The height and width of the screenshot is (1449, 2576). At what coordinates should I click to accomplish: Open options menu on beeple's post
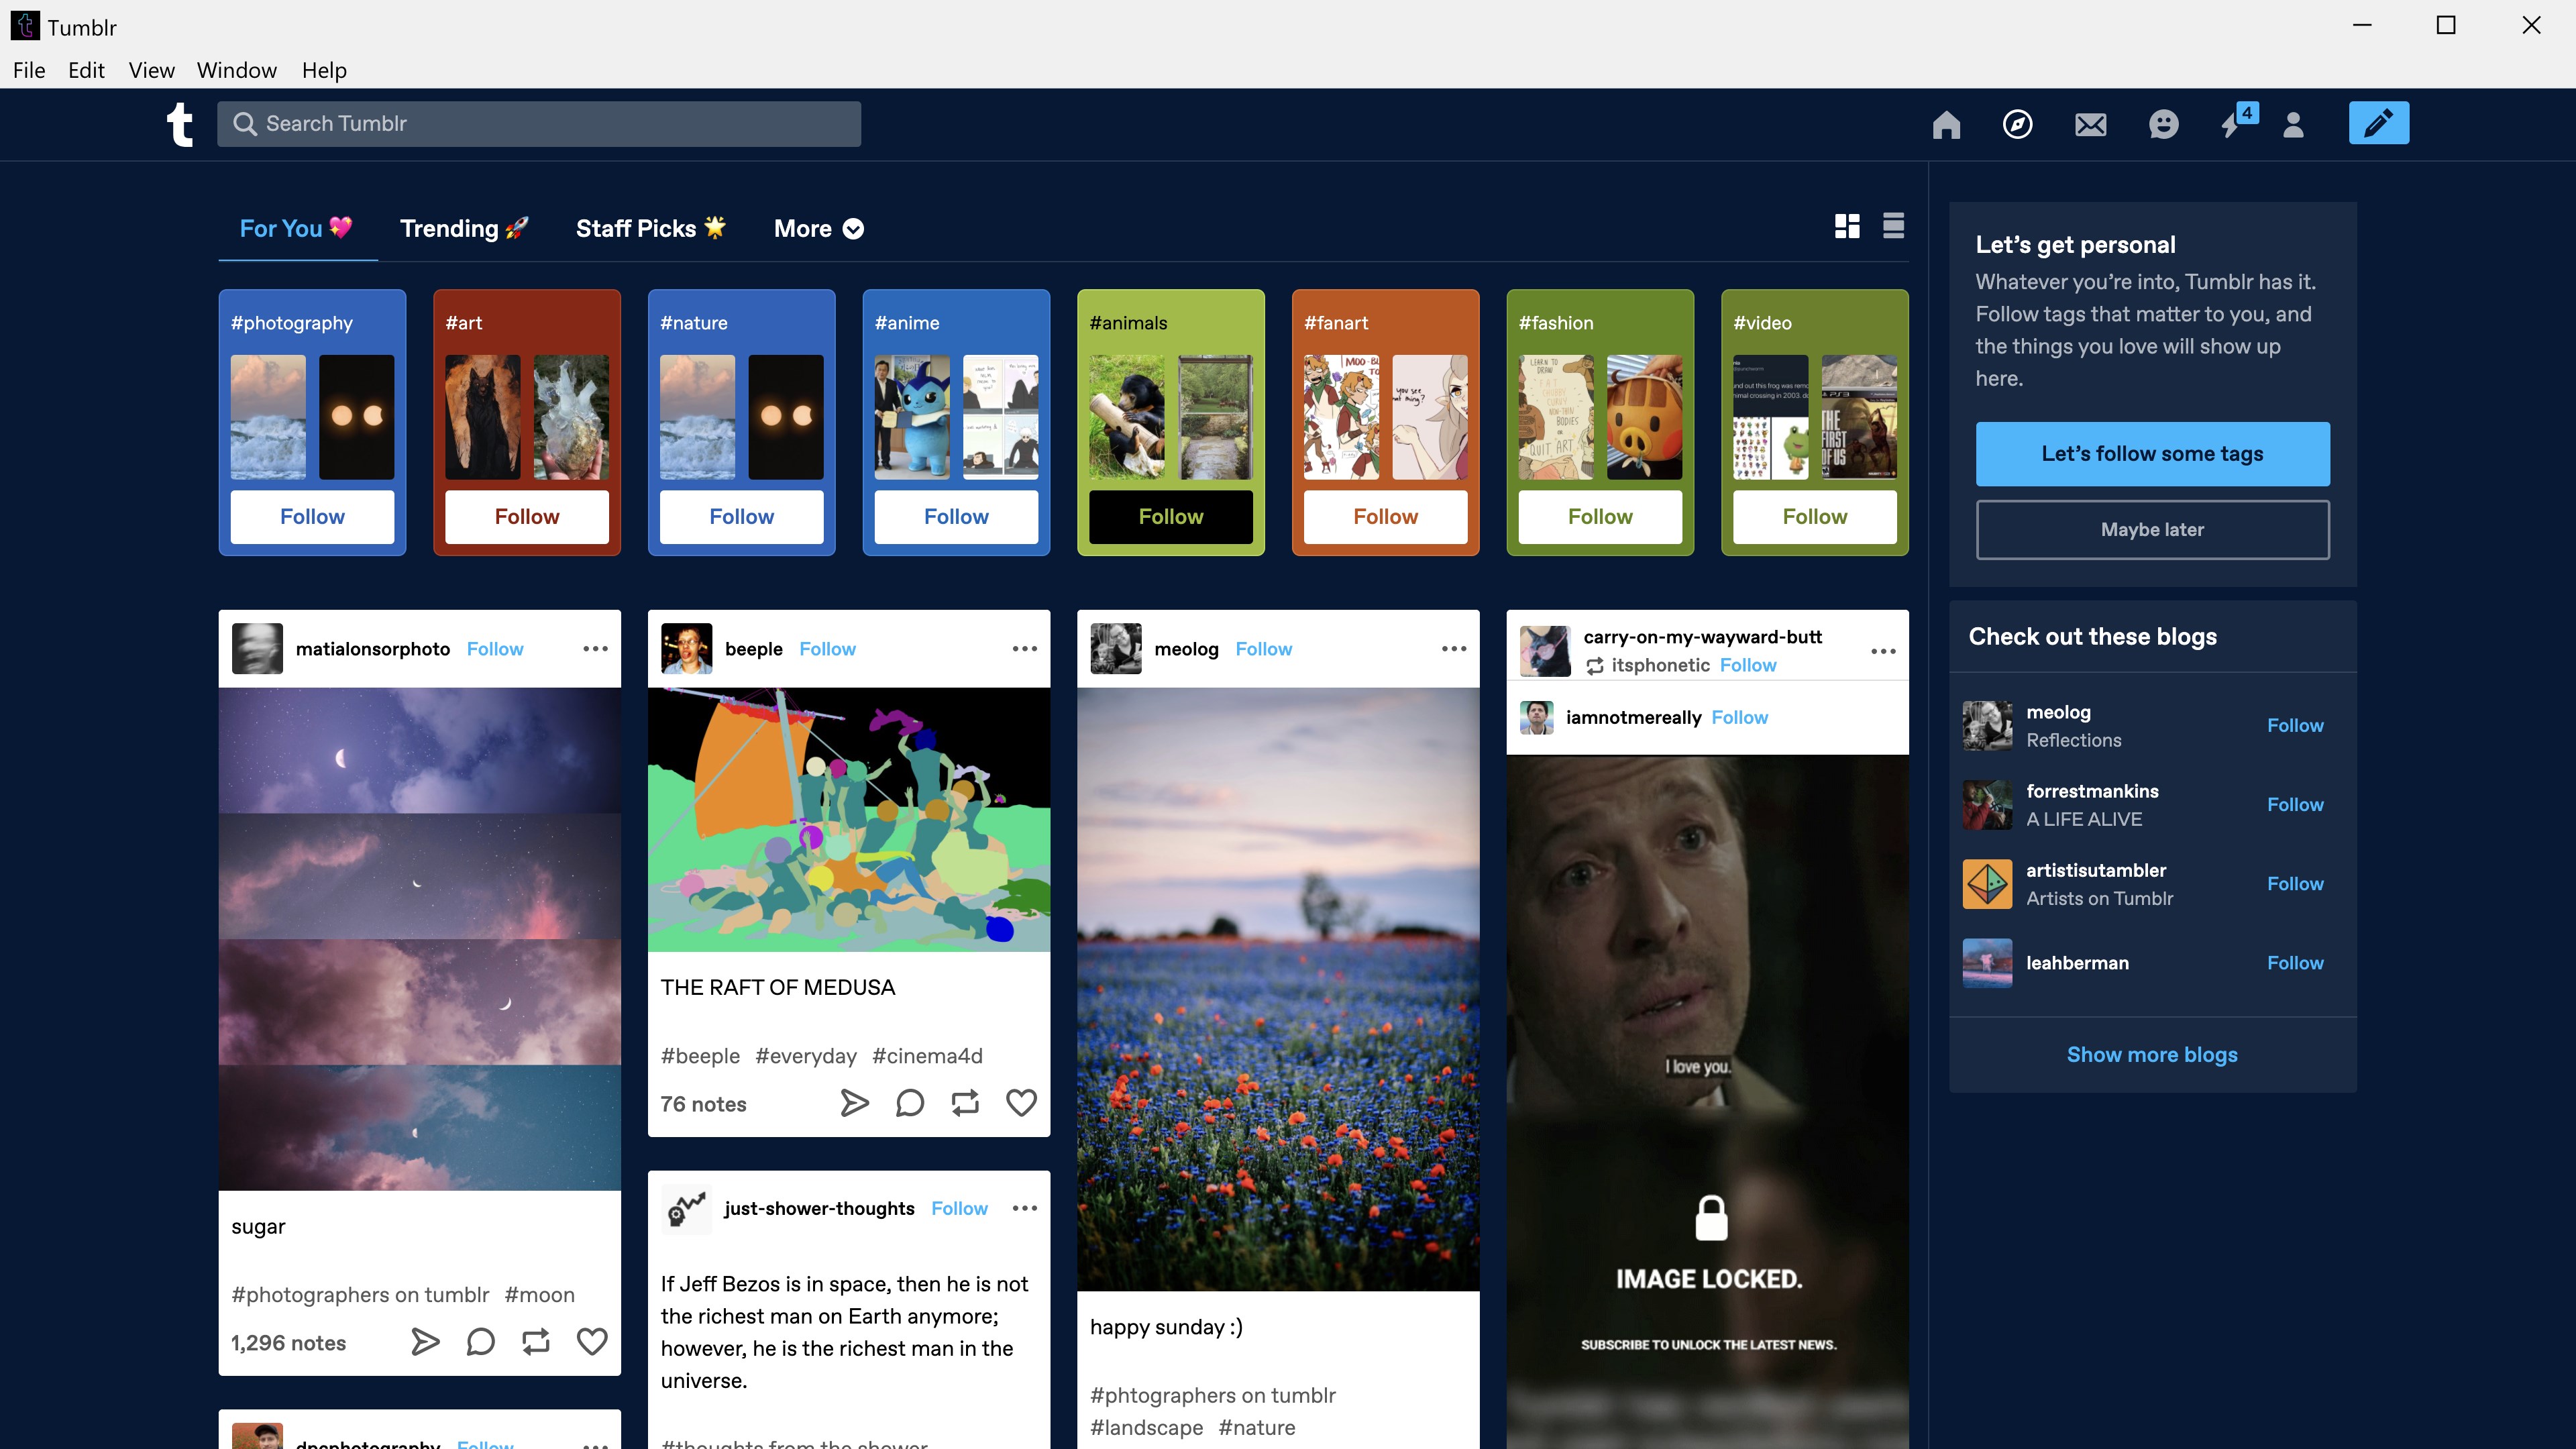click(x=1025, y=648)
